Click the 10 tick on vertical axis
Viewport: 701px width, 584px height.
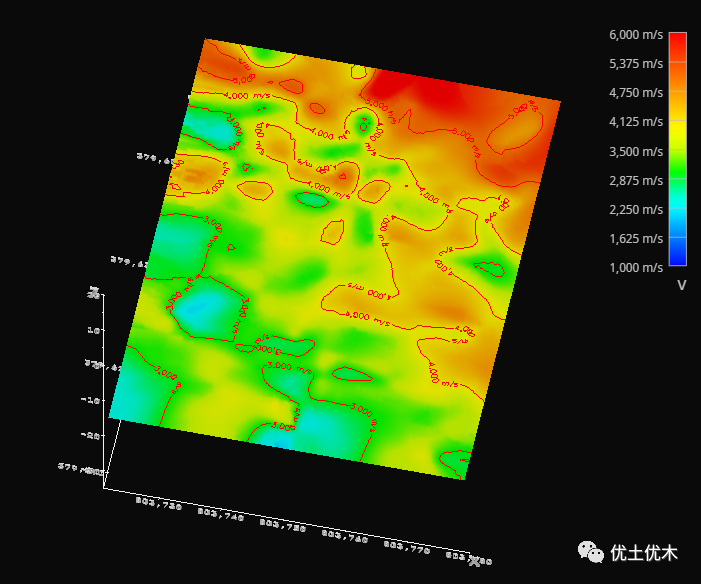(x=95, y=330)
